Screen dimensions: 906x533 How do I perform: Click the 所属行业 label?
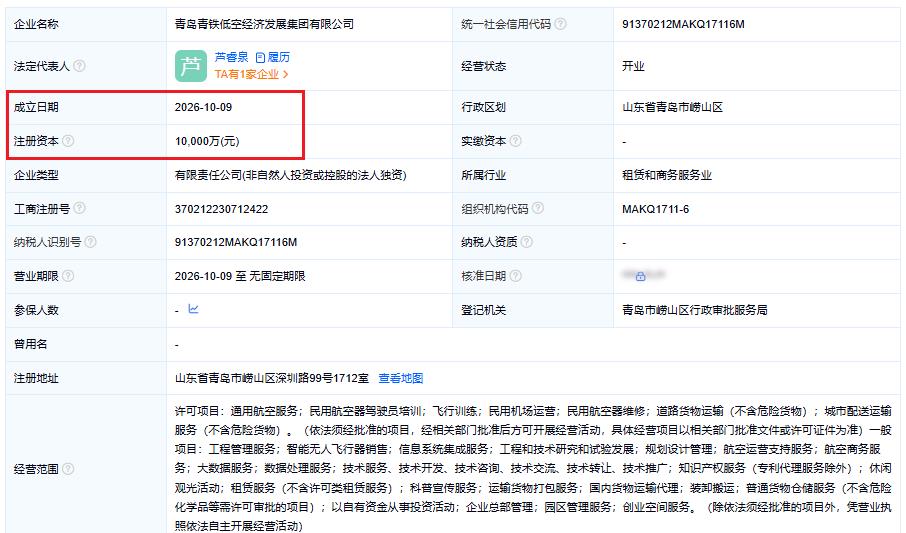click(x=483, y=175)
